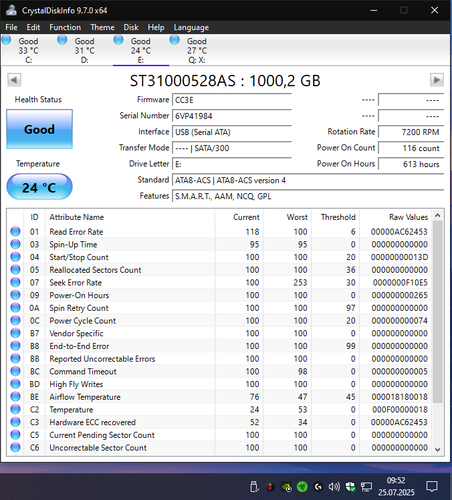Open the File menu
Image resolution: width=452 pixels, height=500 pixels.
click(x=11, y=27)
